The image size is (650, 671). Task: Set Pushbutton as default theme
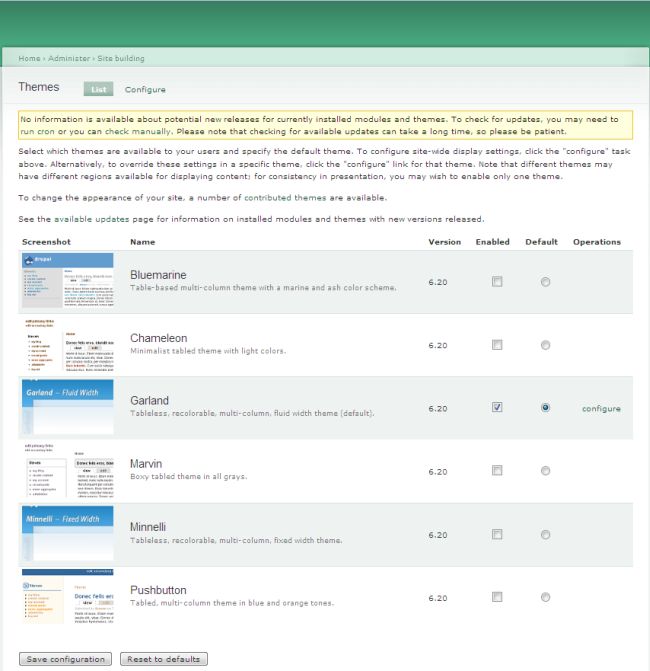(545, 597)
